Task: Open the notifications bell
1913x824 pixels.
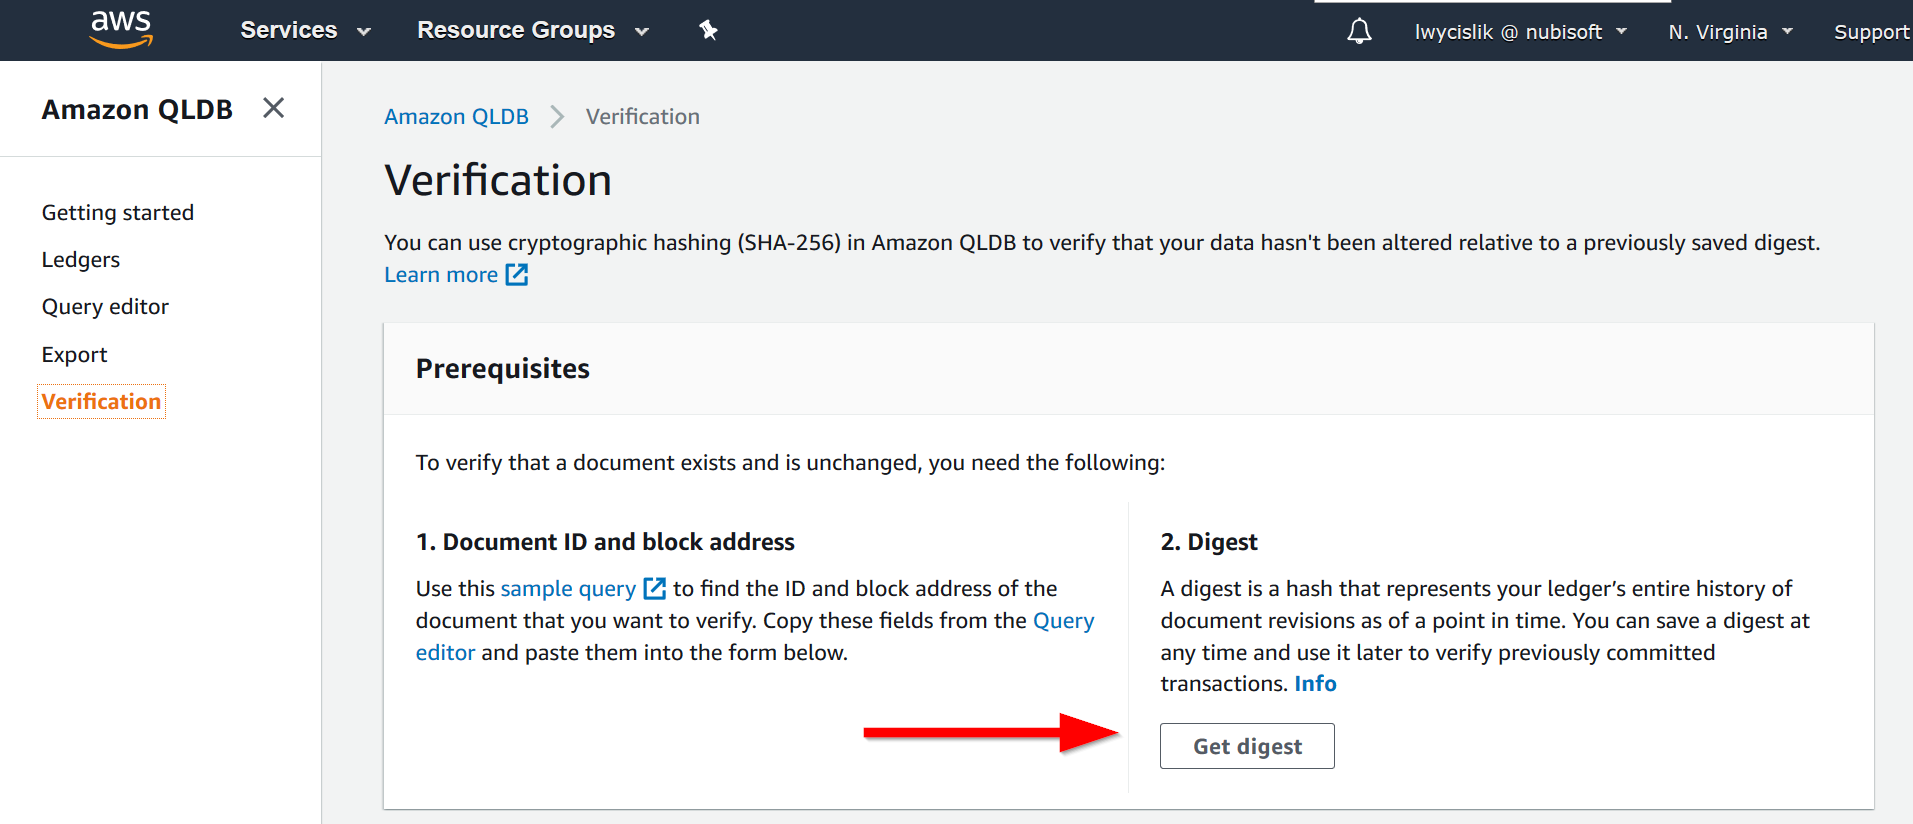Action: (1359, 31)
